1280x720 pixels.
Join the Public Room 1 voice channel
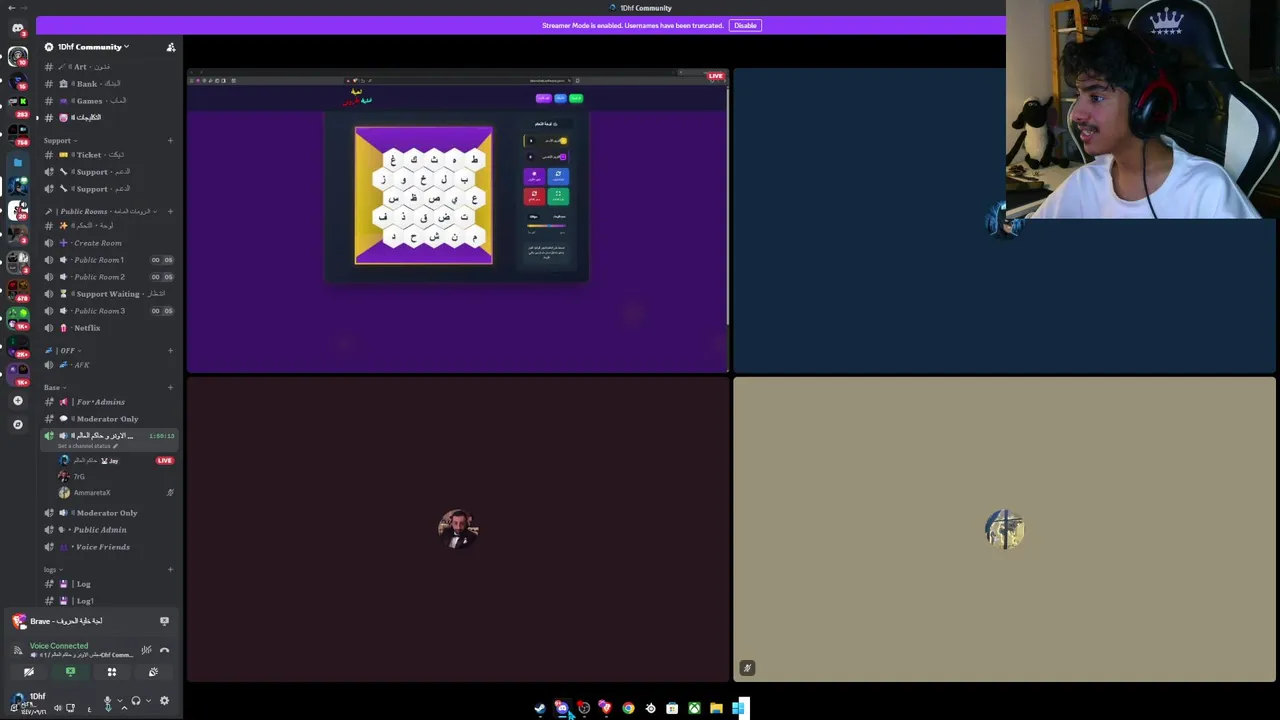[110, 260]
